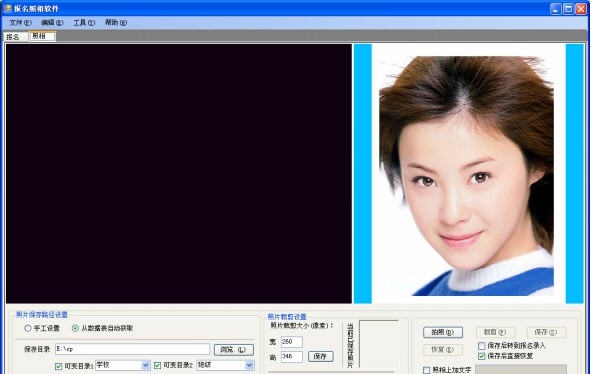Image resolution: width=591 pixels, height=374 pixels.
Task: Toggle the 可变目录1 checkbox
Action: (58, 366)
